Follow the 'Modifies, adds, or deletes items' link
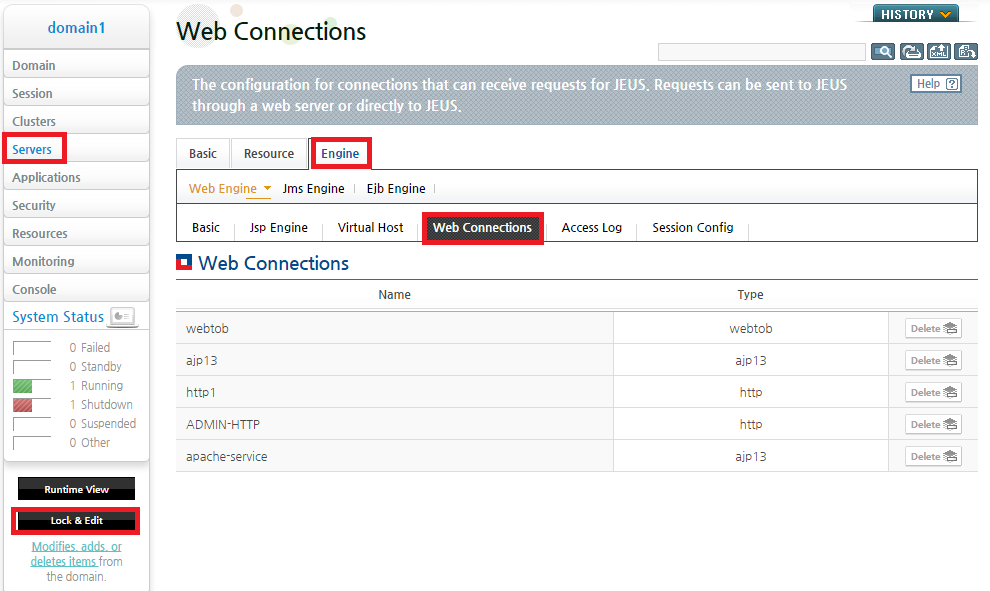This screenshot has width=990, height=591. 76,554
